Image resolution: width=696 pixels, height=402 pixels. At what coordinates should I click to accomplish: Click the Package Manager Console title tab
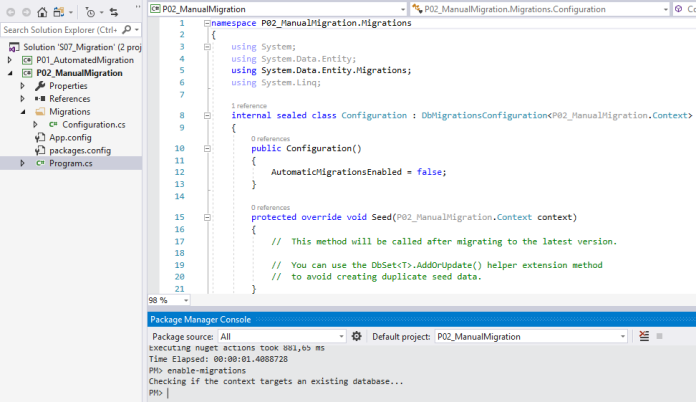pos(199,319)
